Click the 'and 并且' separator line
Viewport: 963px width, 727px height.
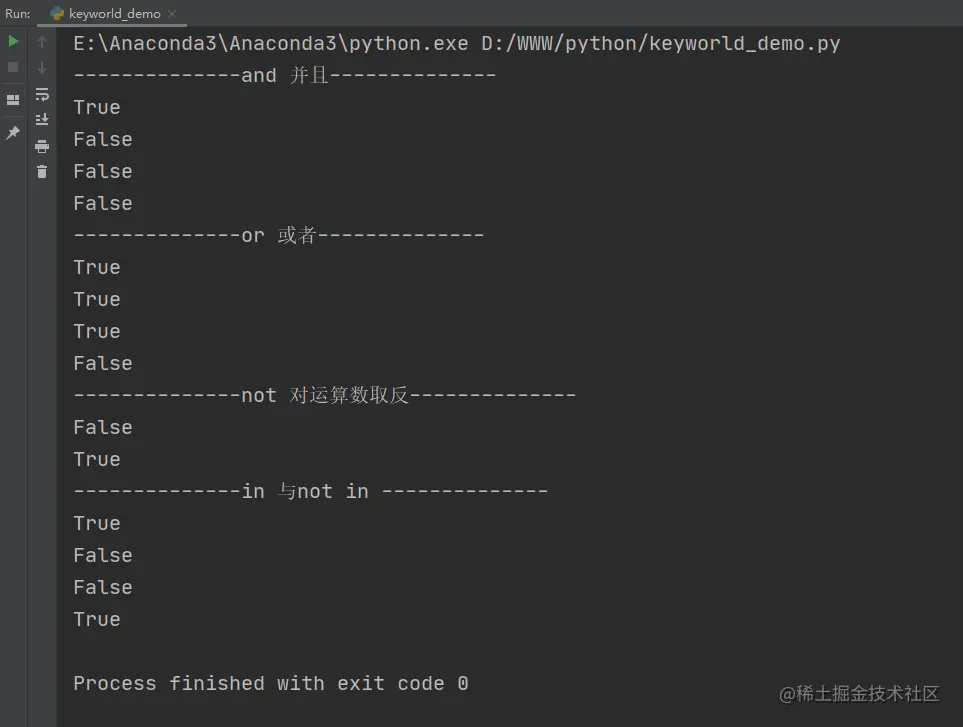[284, 76]
